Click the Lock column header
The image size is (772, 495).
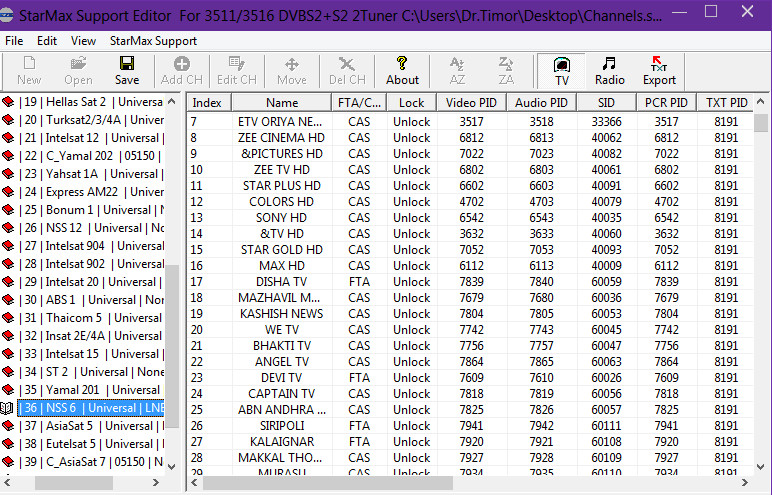(412, 102)
